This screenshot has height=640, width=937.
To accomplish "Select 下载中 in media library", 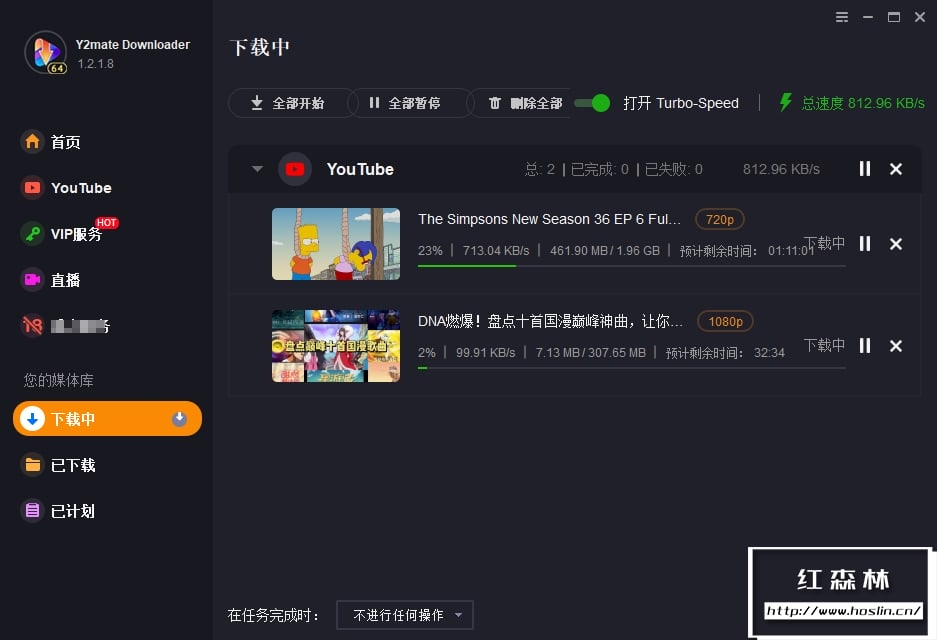I will (x=107, y=418).
